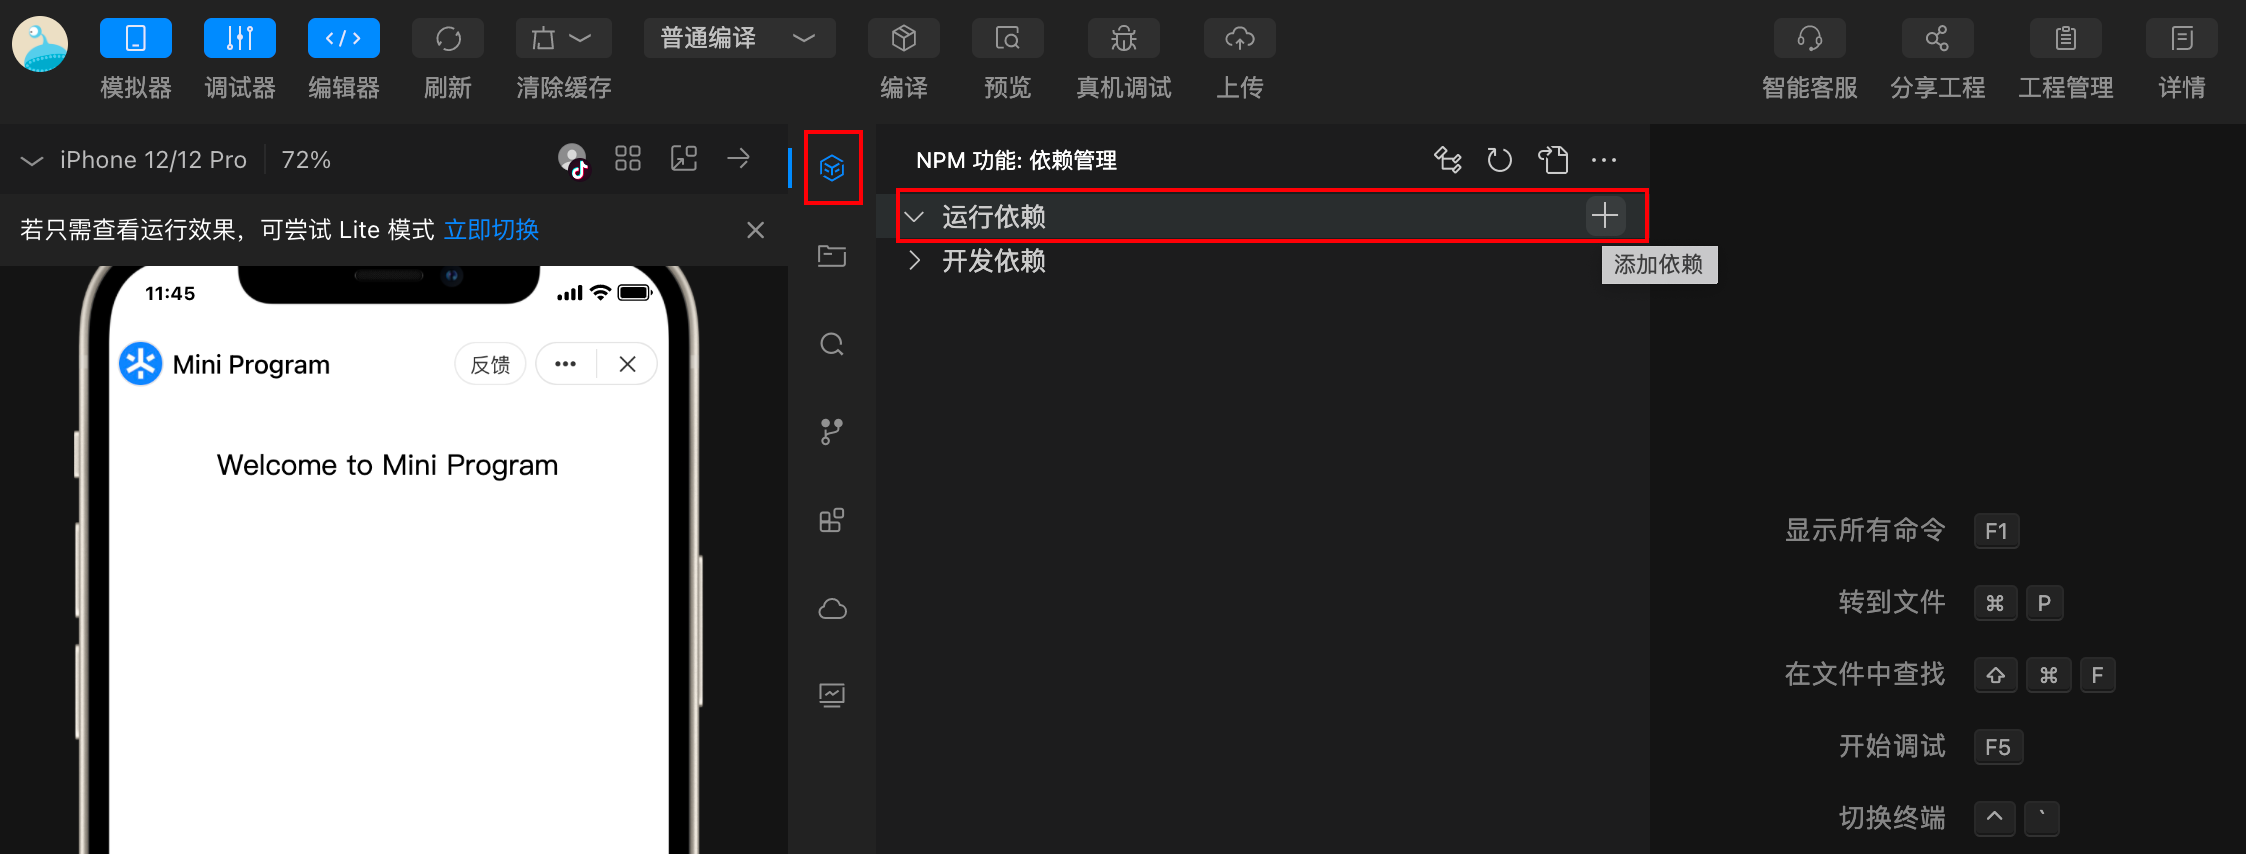Open the extensions sidebar tab

coord(832,520)
